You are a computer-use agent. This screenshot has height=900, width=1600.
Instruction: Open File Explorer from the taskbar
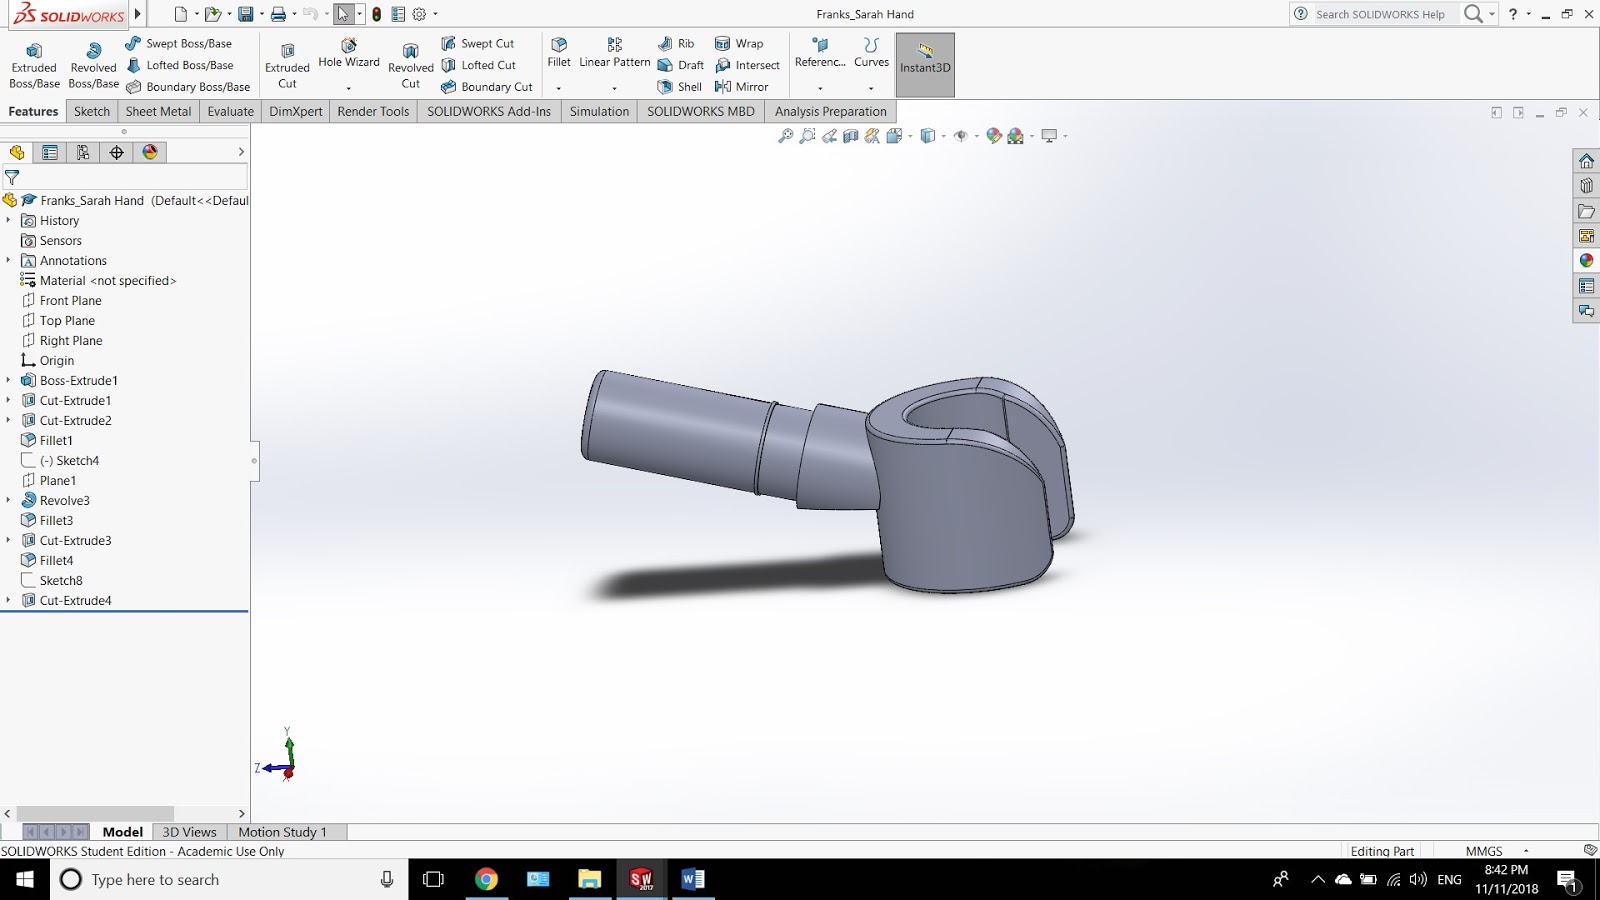pyautogui.click(x=589, y=879)
